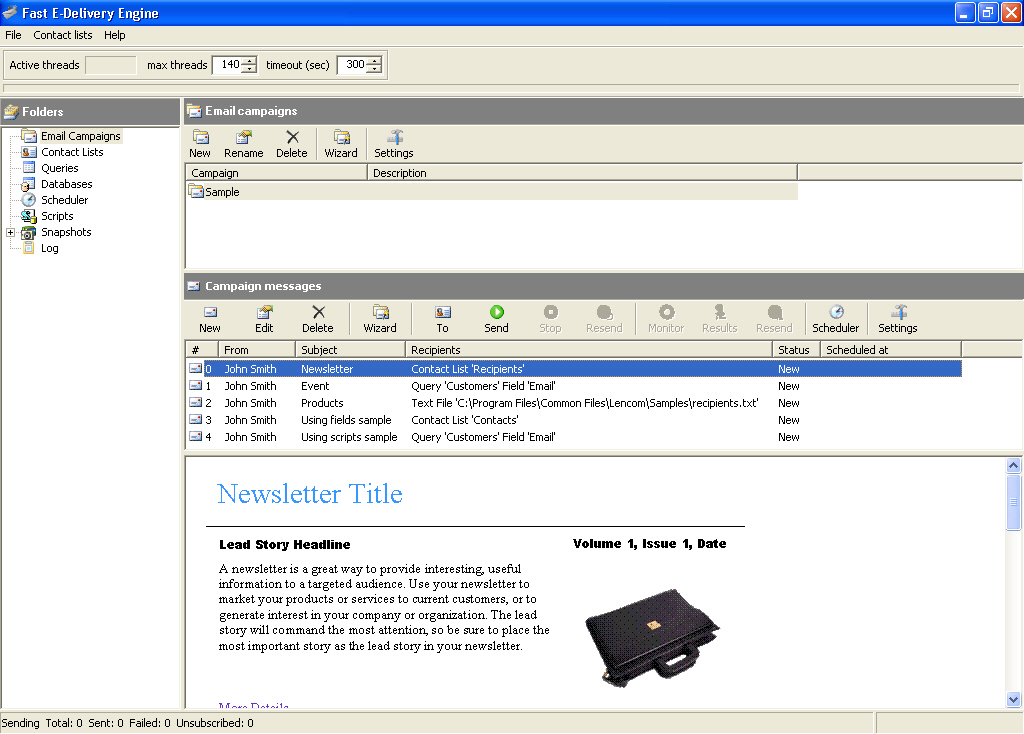Open the Help menu

[x=114, y=35]
